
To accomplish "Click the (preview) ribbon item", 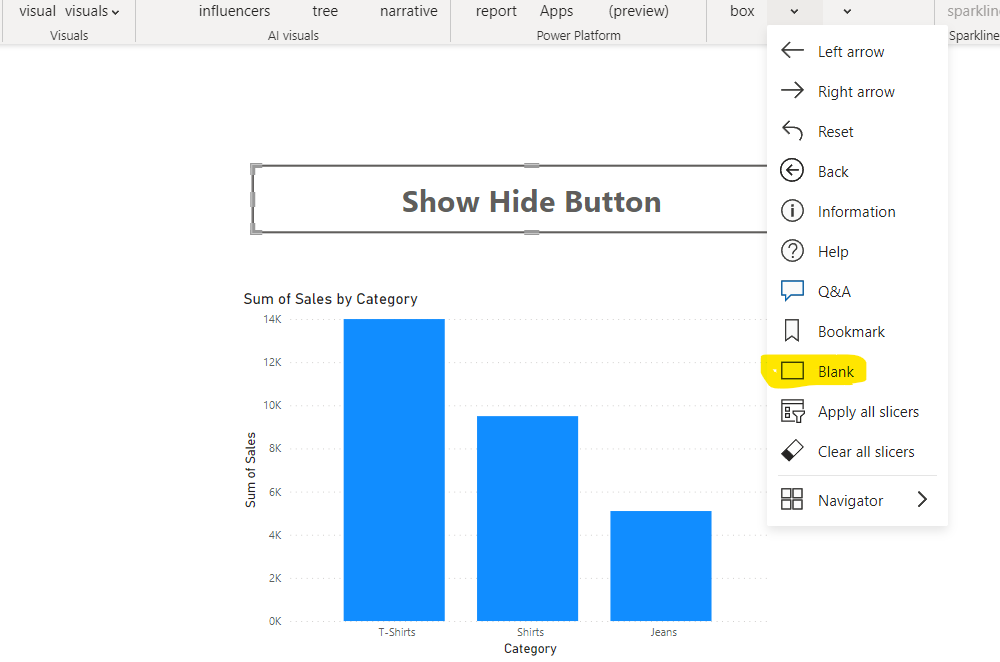I will click(x=638, y=11).
